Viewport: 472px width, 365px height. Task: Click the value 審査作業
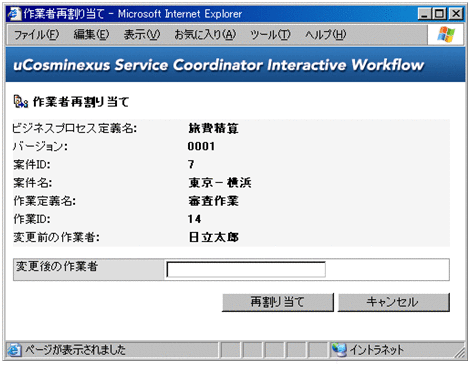click(x=213, y=201)
